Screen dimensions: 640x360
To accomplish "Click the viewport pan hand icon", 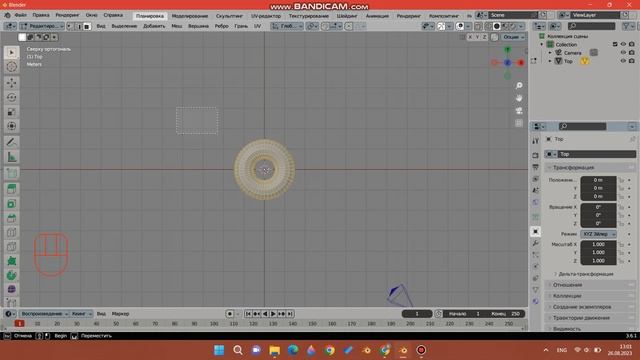I will coord(519,98).
